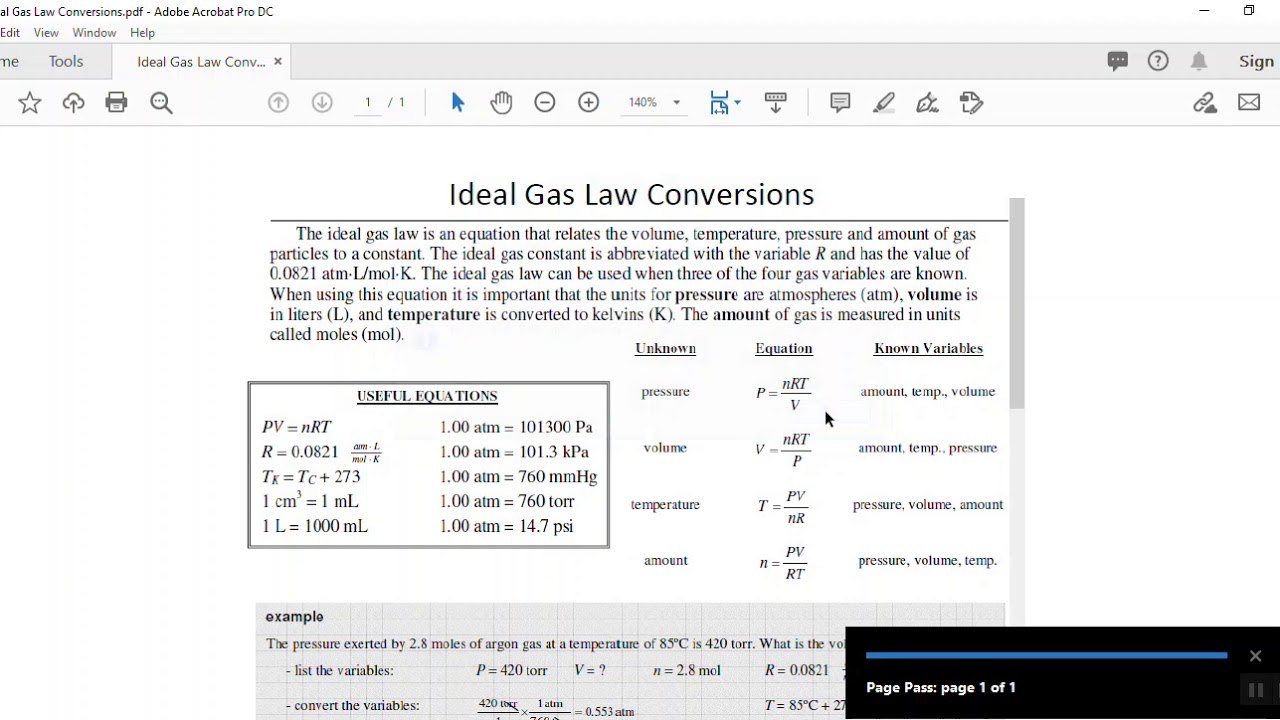Open the find text magnifier tool
The image size is (1280, 720).
coord(161,102)
